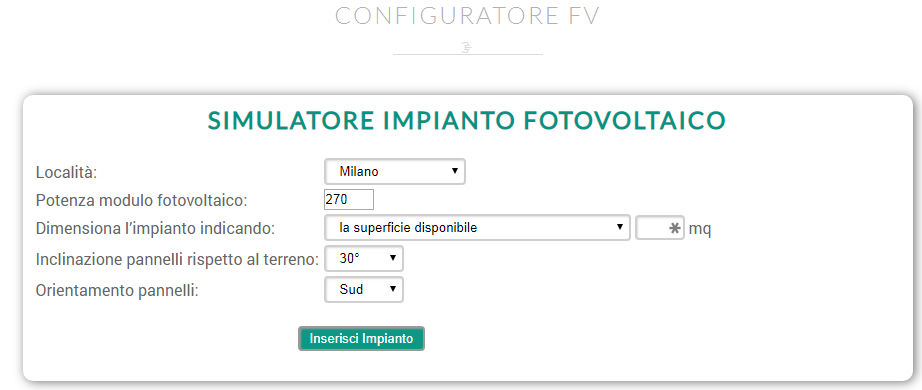Click the mq unit text
Screen dimensions: 922x390
click(x=700, y=229)
